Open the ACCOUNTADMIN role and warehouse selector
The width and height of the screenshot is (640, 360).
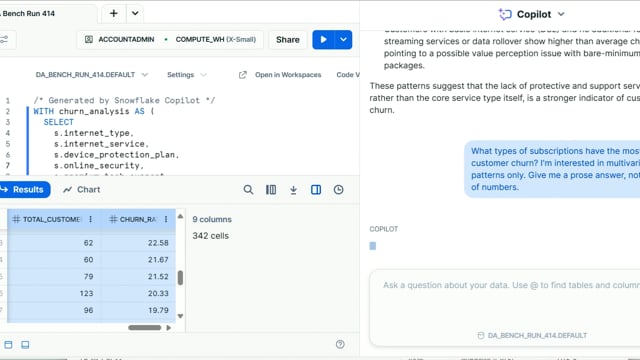[170, 40]
